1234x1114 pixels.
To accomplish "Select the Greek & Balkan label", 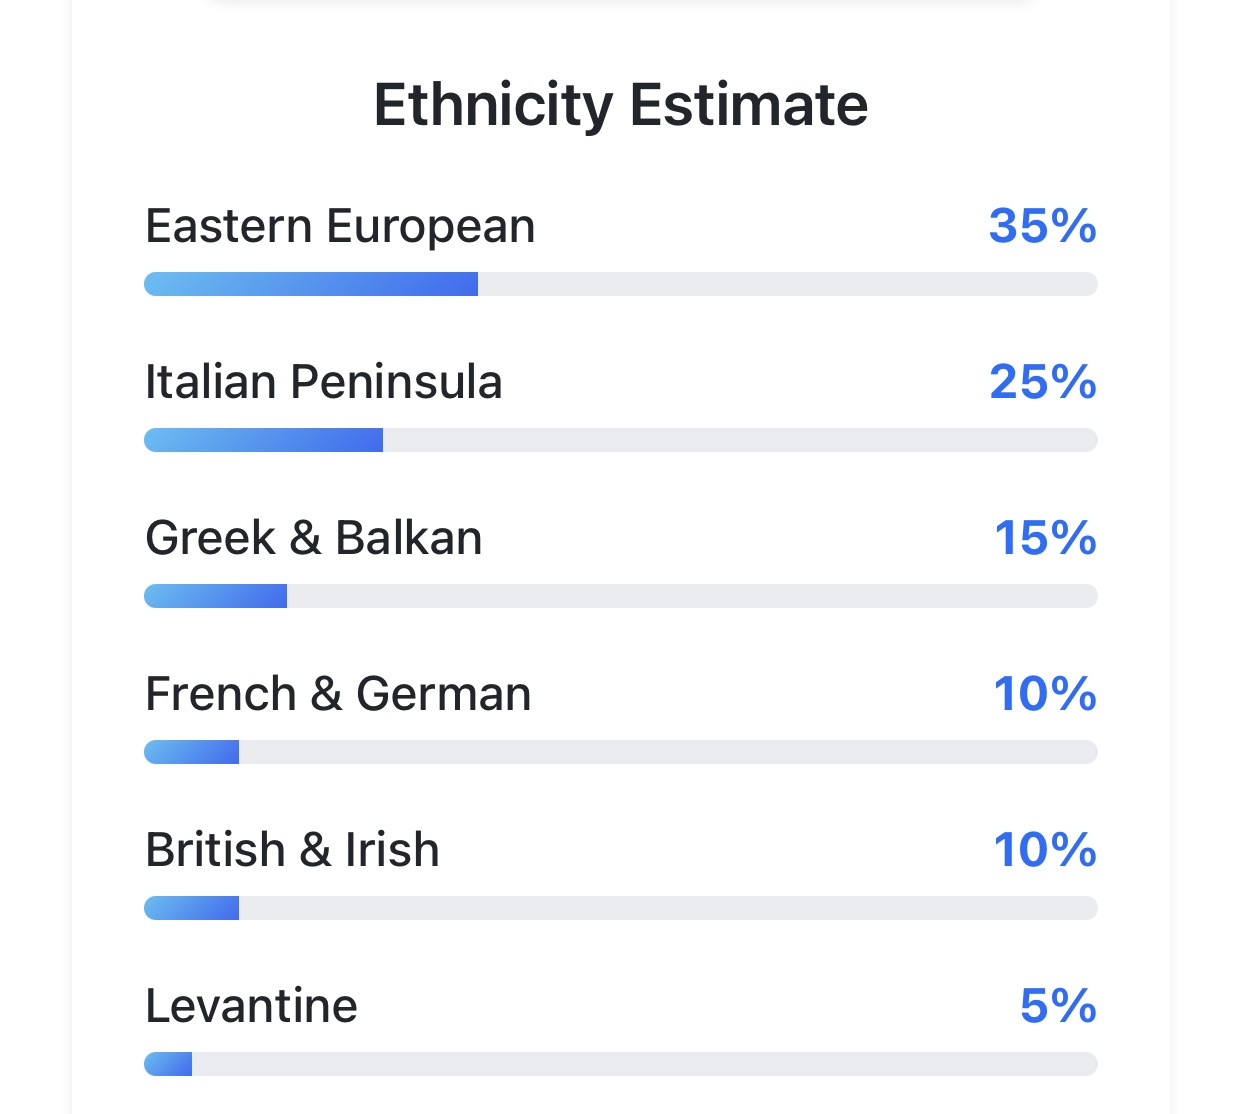I will point(313,538).
